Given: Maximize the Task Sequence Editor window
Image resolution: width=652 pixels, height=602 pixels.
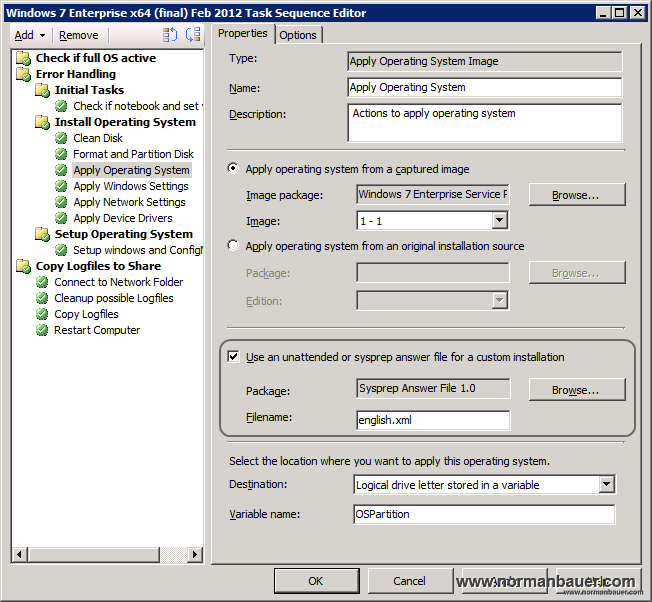Looking at the screenshot, I should pyautogui.click(x=620, y=13).
